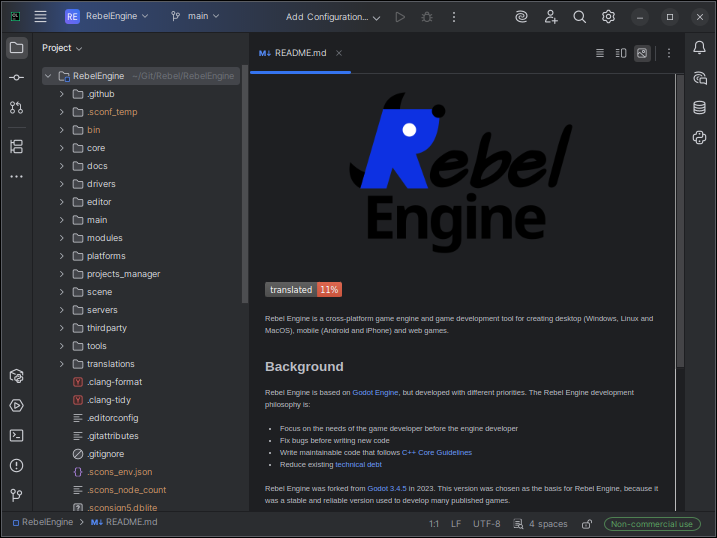The height and width of the screenshot is (538, 717).
Task: Click the Run button
Action: point(400,17)
